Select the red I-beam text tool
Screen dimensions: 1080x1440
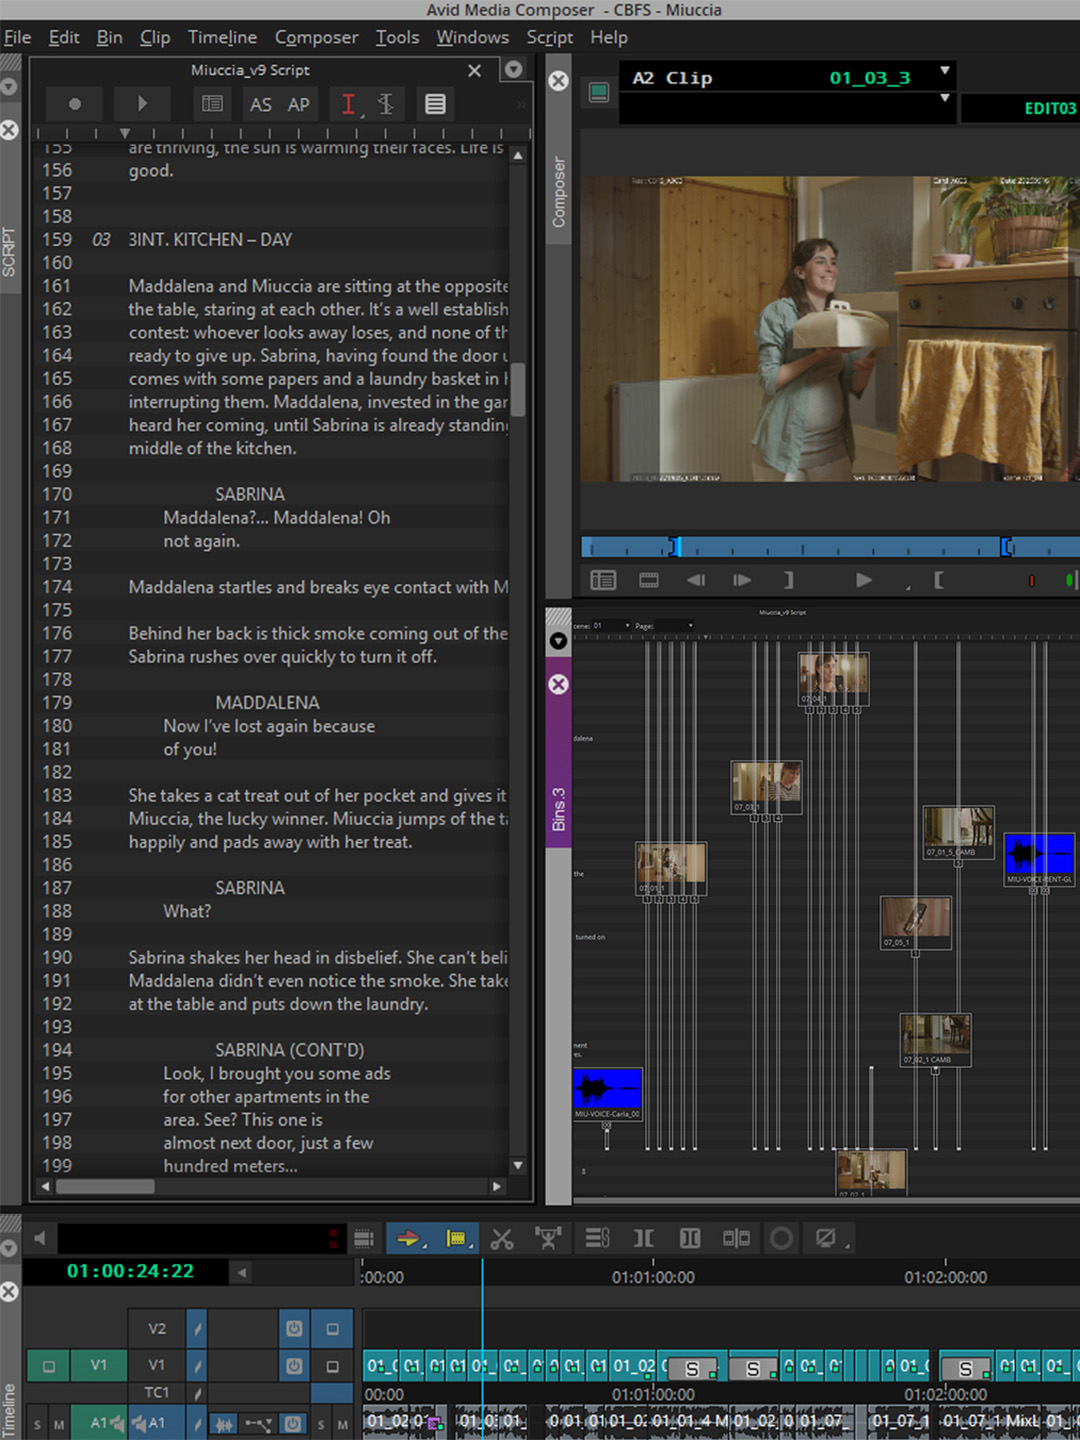pyautogui.click(x=348, y=104)
